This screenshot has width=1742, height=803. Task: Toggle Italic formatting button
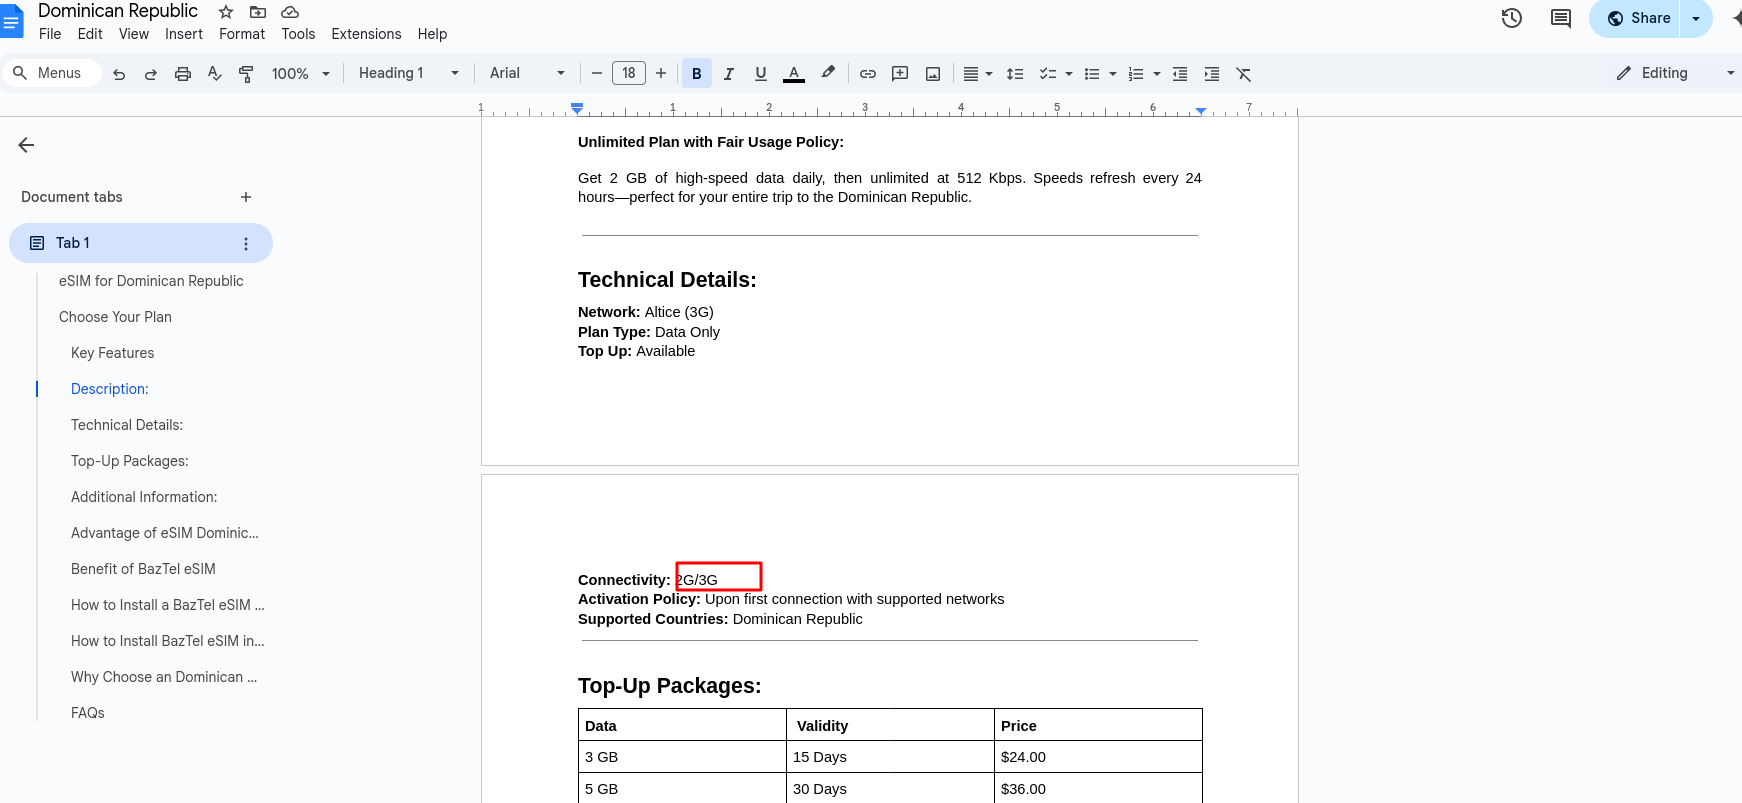click(x=729, y=74)
